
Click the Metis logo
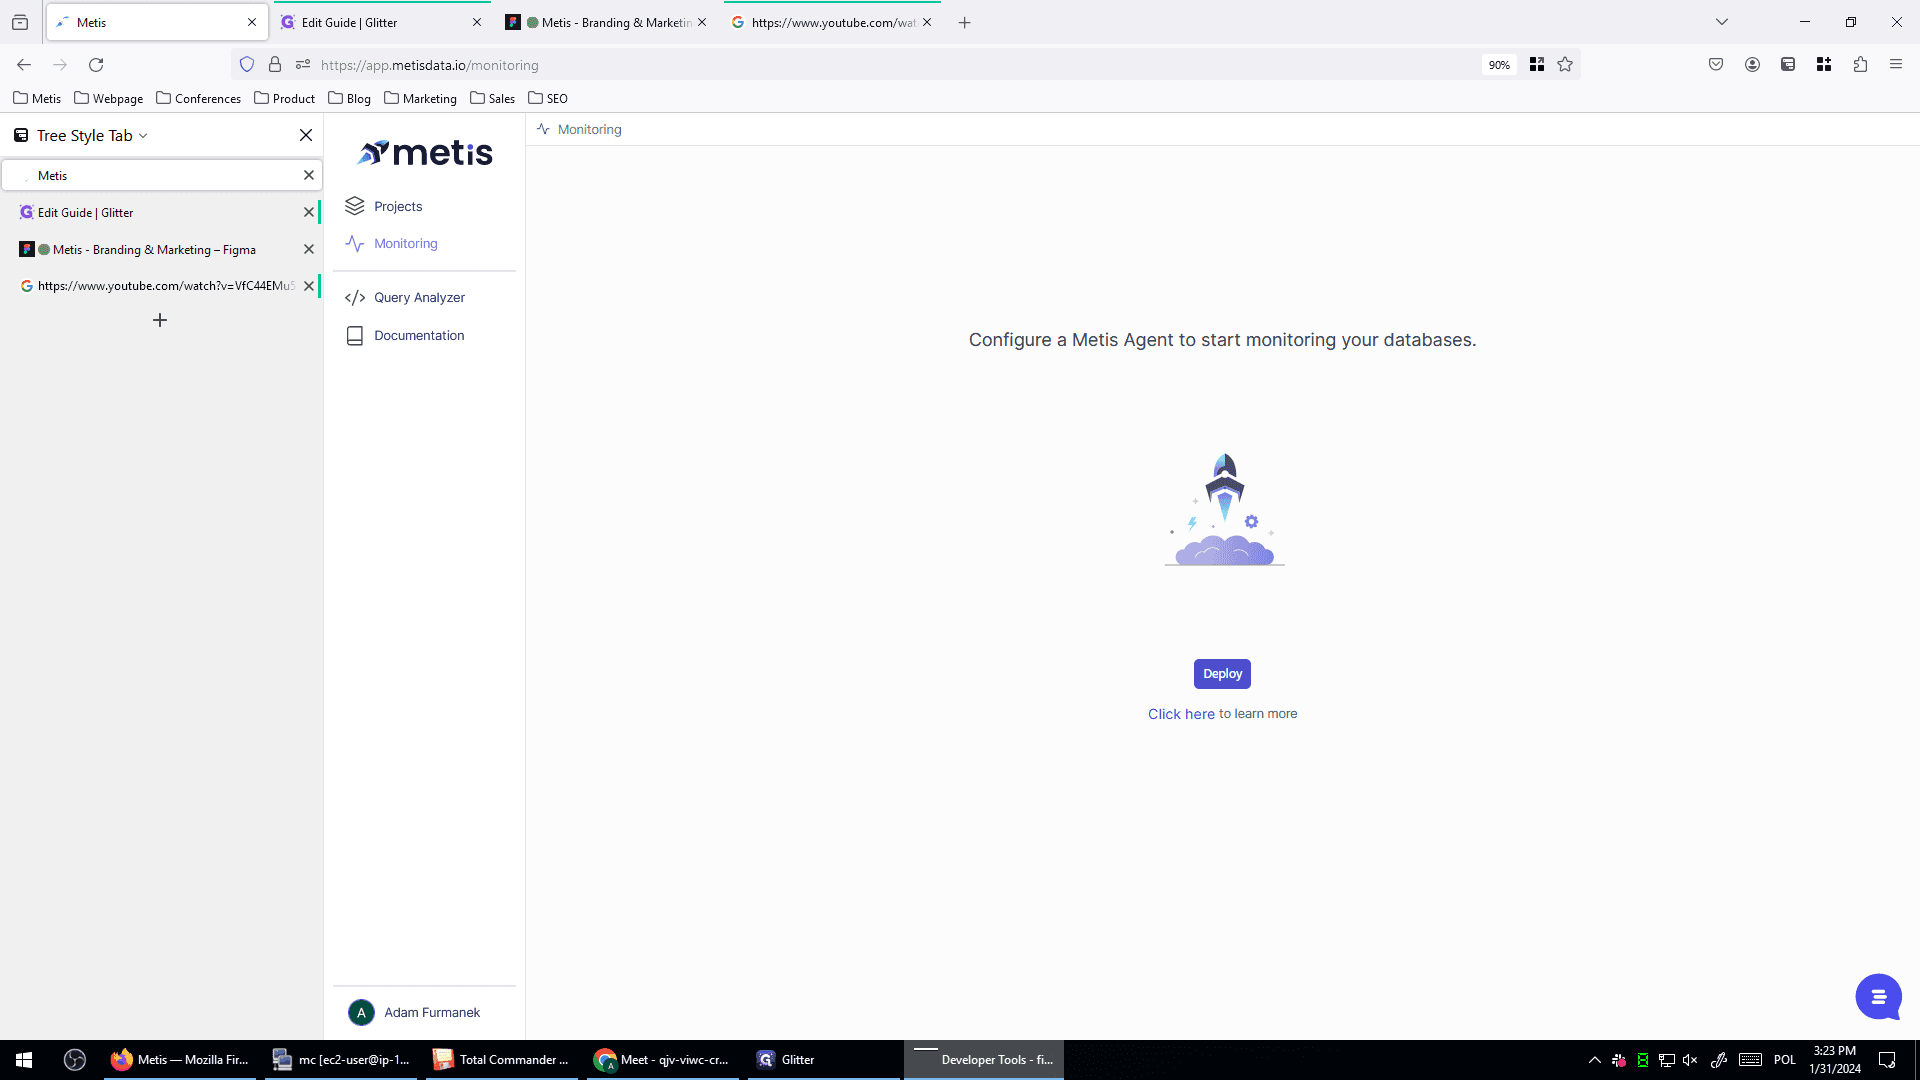point(425,153)
